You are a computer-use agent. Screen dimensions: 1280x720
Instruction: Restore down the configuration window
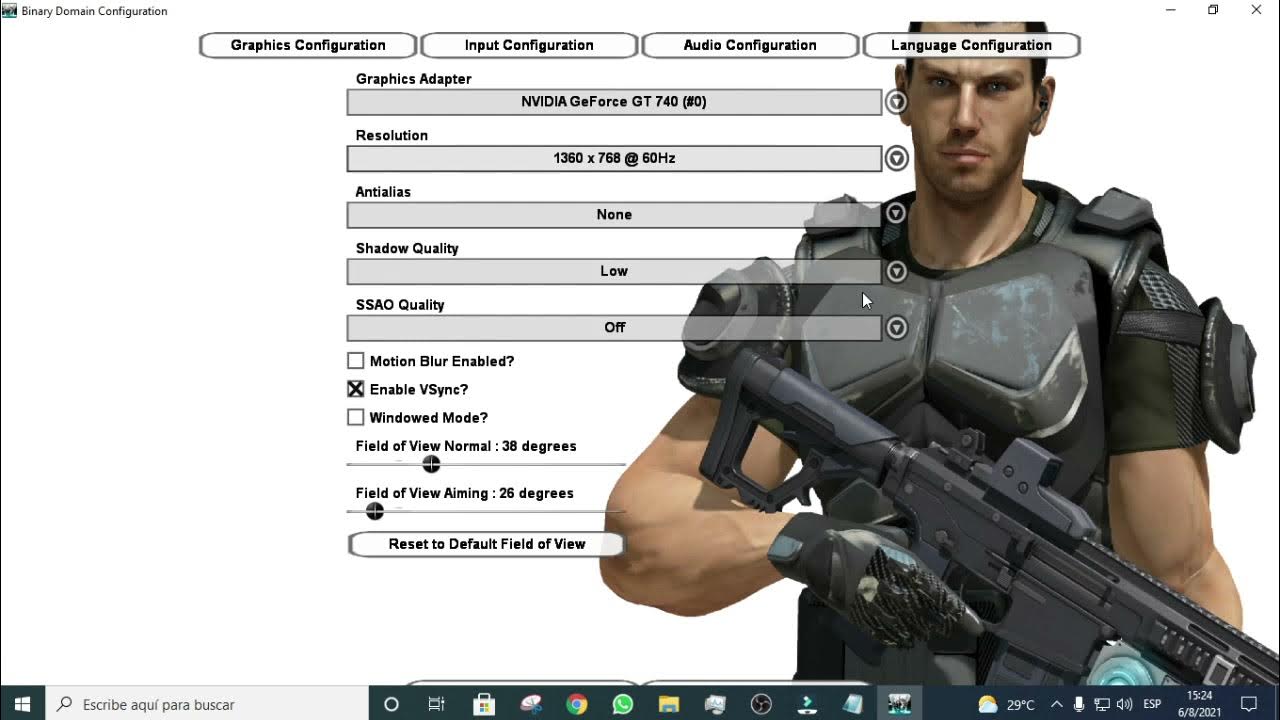tap(1213, 10)
